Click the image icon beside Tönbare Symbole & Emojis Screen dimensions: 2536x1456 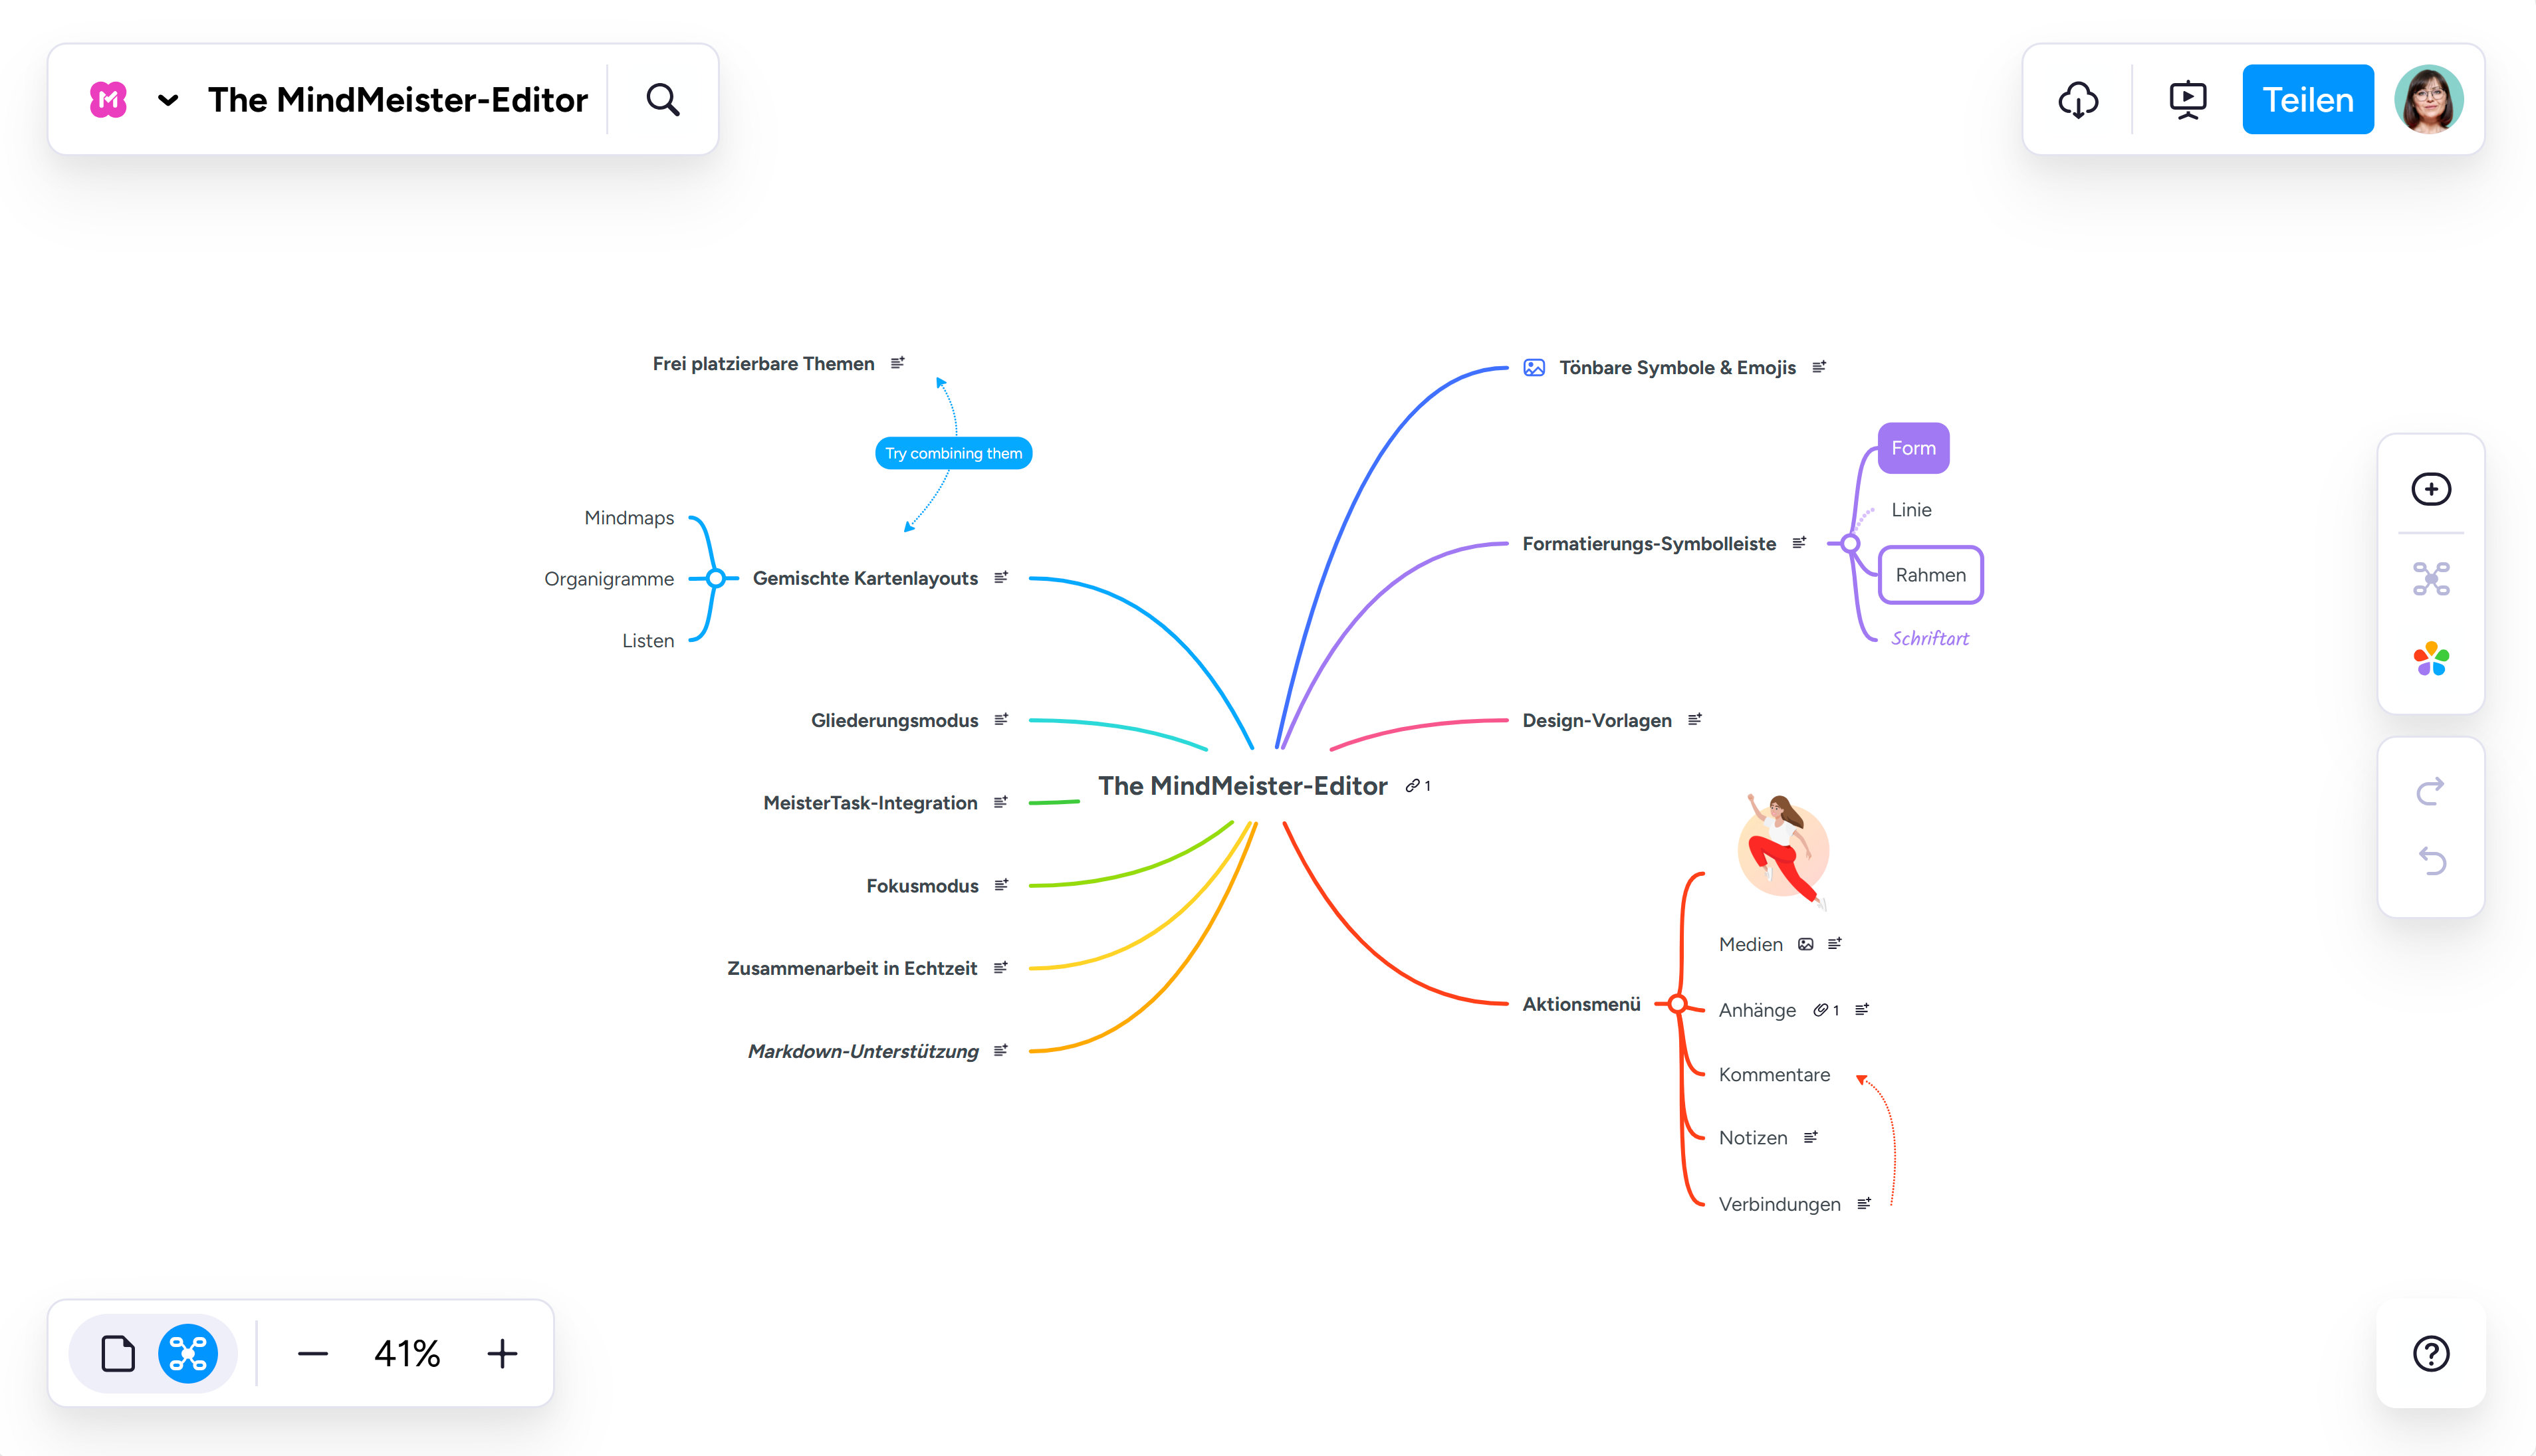(1534, 368)
